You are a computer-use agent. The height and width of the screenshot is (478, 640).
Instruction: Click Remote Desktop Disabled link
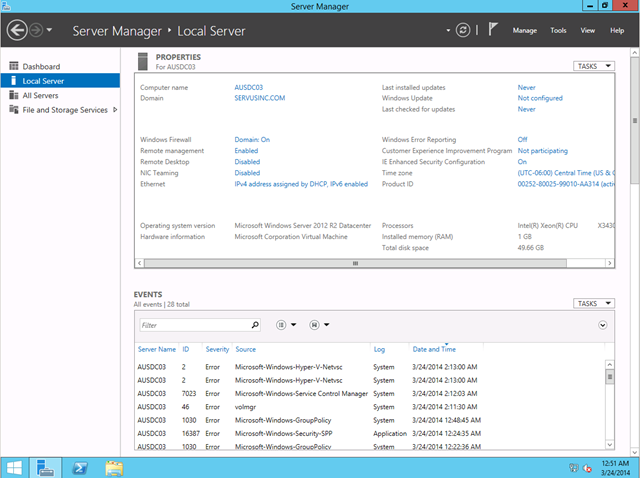pyautogui.click(x=247, y=162)
